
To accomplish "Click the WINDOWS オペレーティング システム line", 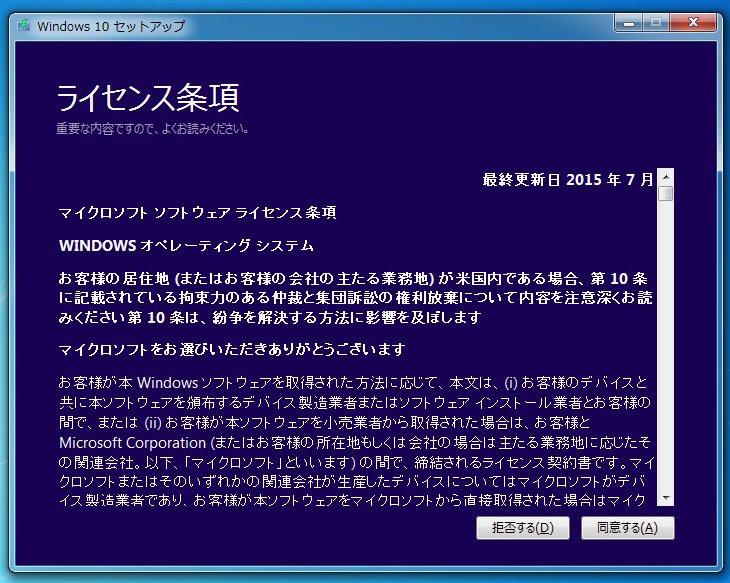I will [186, 245].
